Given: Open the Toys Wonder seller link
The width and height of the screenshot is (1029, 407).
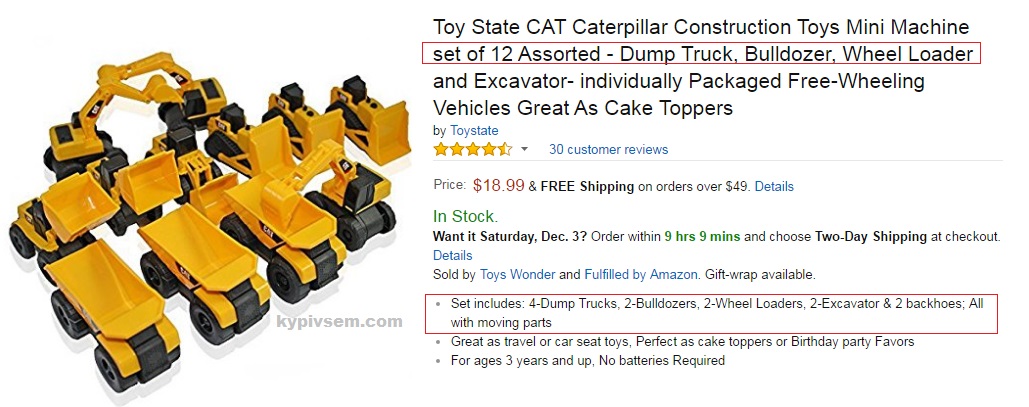Looking at the screenshot, I should 516,274.
